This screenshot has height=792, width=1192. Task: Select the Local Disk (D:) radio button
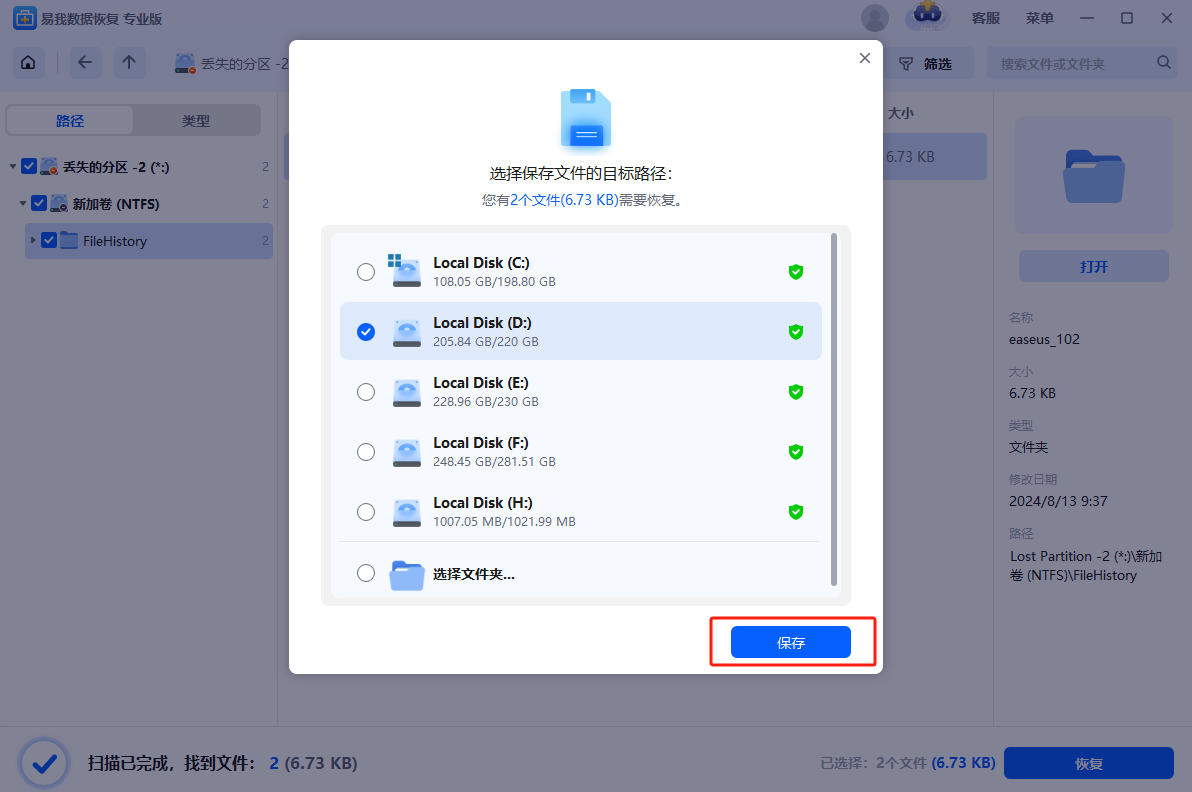[366, 332]
